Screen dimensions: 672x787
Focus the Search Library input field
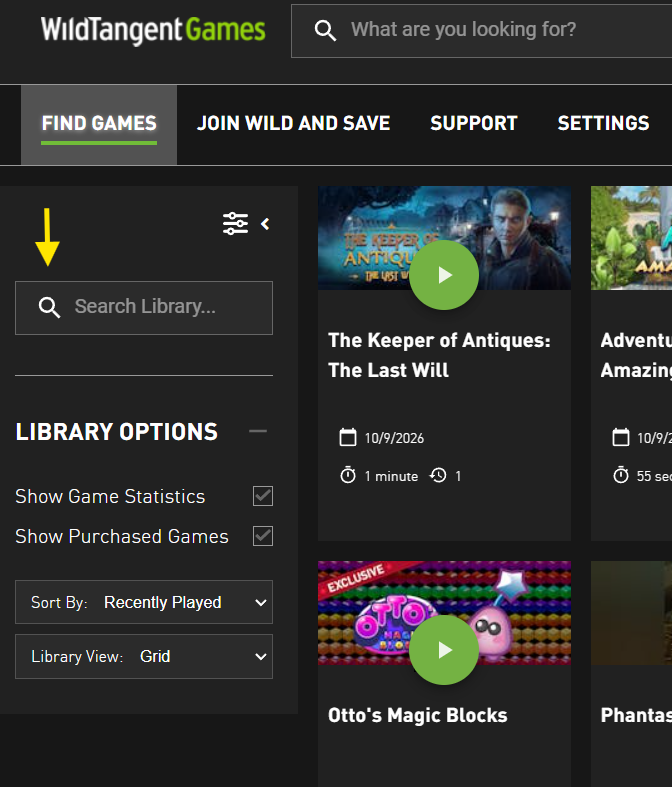click(x=144, y=308)
